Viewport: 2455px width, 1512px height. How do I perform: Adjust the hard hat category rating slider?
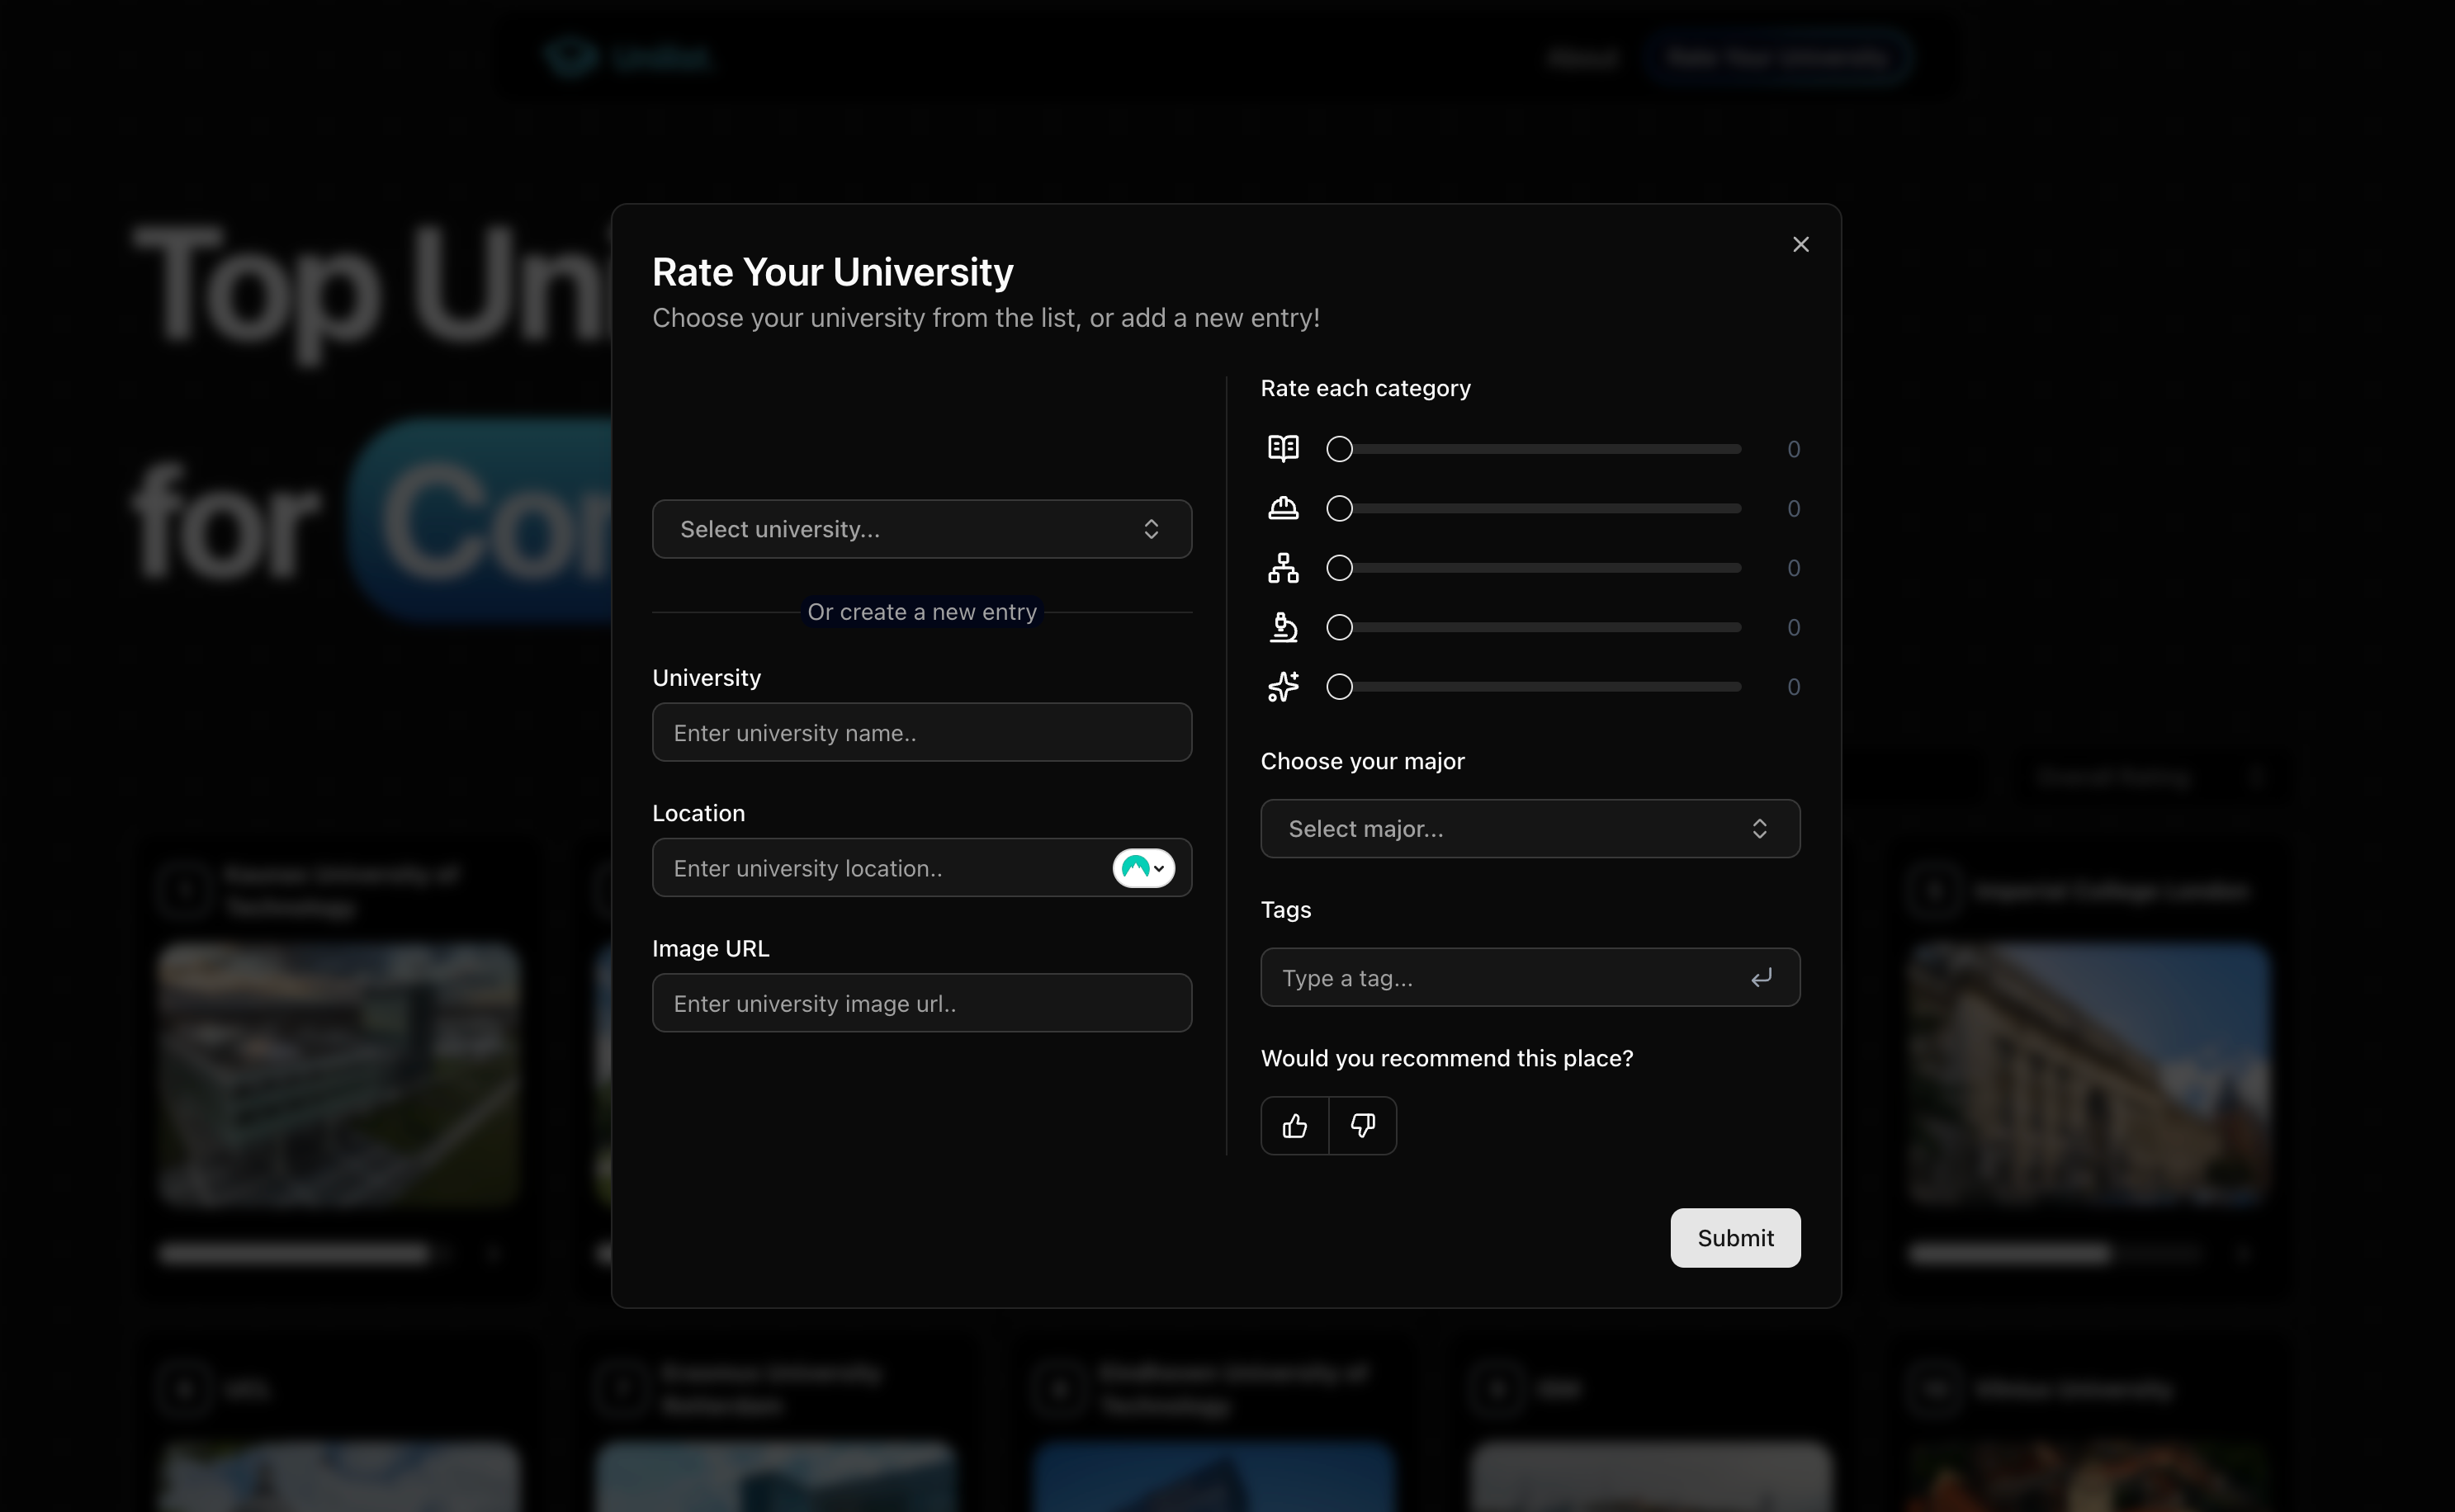[1533, 508]
